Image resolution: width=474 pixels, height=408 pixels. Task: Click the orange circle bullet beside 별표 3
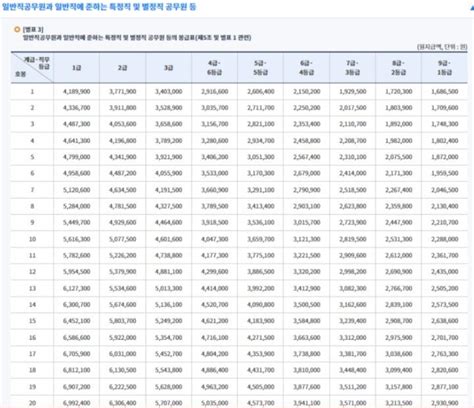tap(17, 29)
